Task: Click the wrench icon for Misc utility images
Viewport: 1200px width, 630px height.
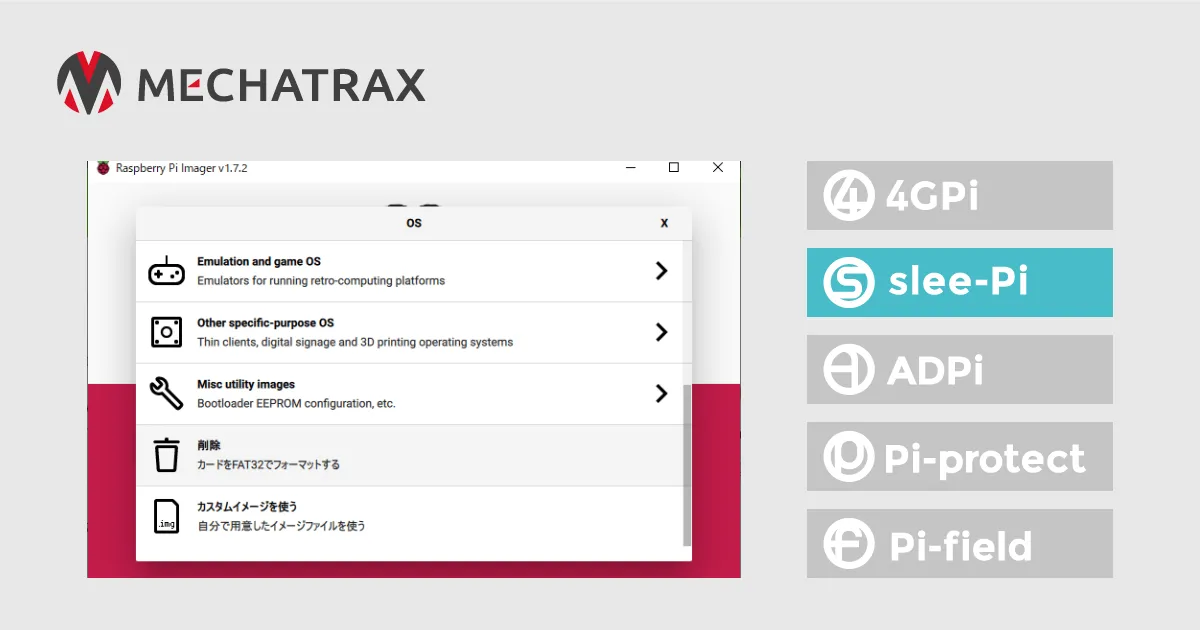Action: (166, 393)
